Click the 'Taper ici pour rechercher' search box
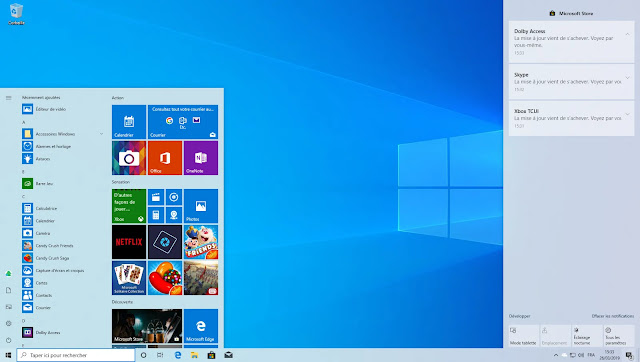The image size is (640, 362). coord(76,355)
